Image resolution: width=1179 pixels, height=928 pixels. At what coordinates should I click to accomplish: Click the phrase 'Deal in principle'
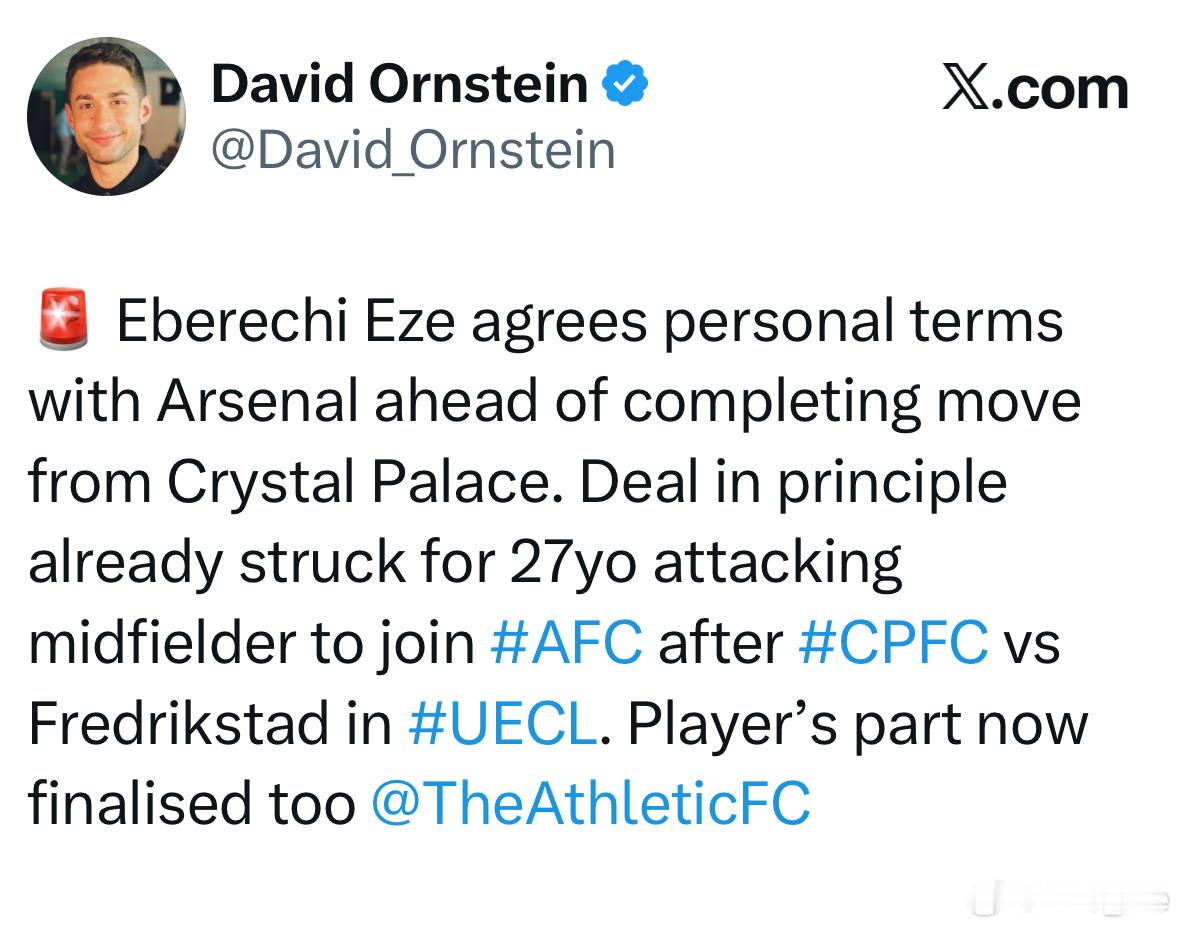coord(793,482)
